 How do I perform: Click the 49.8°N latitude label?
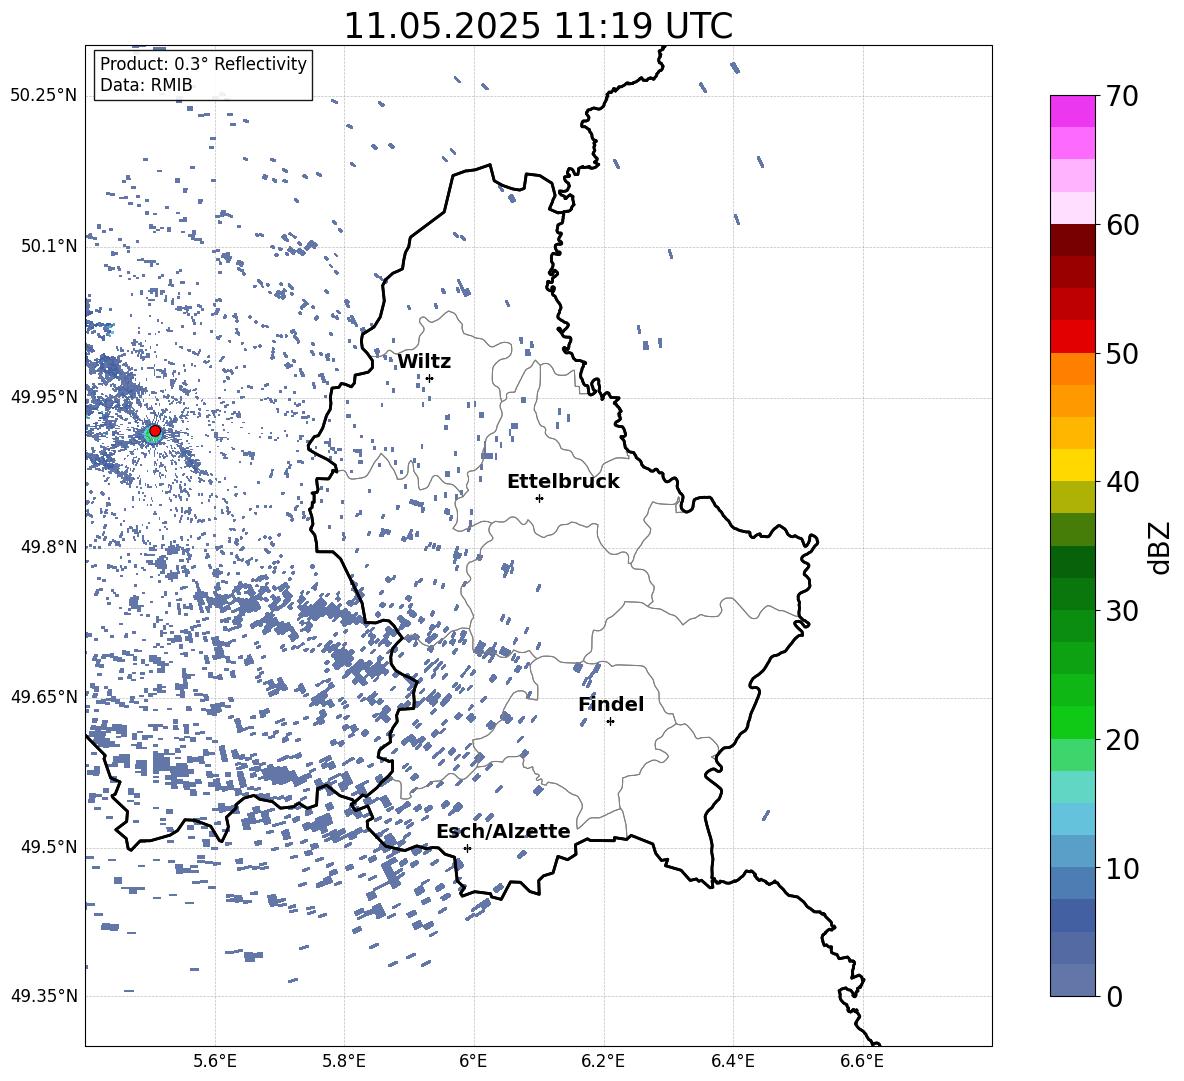(49, 547)
